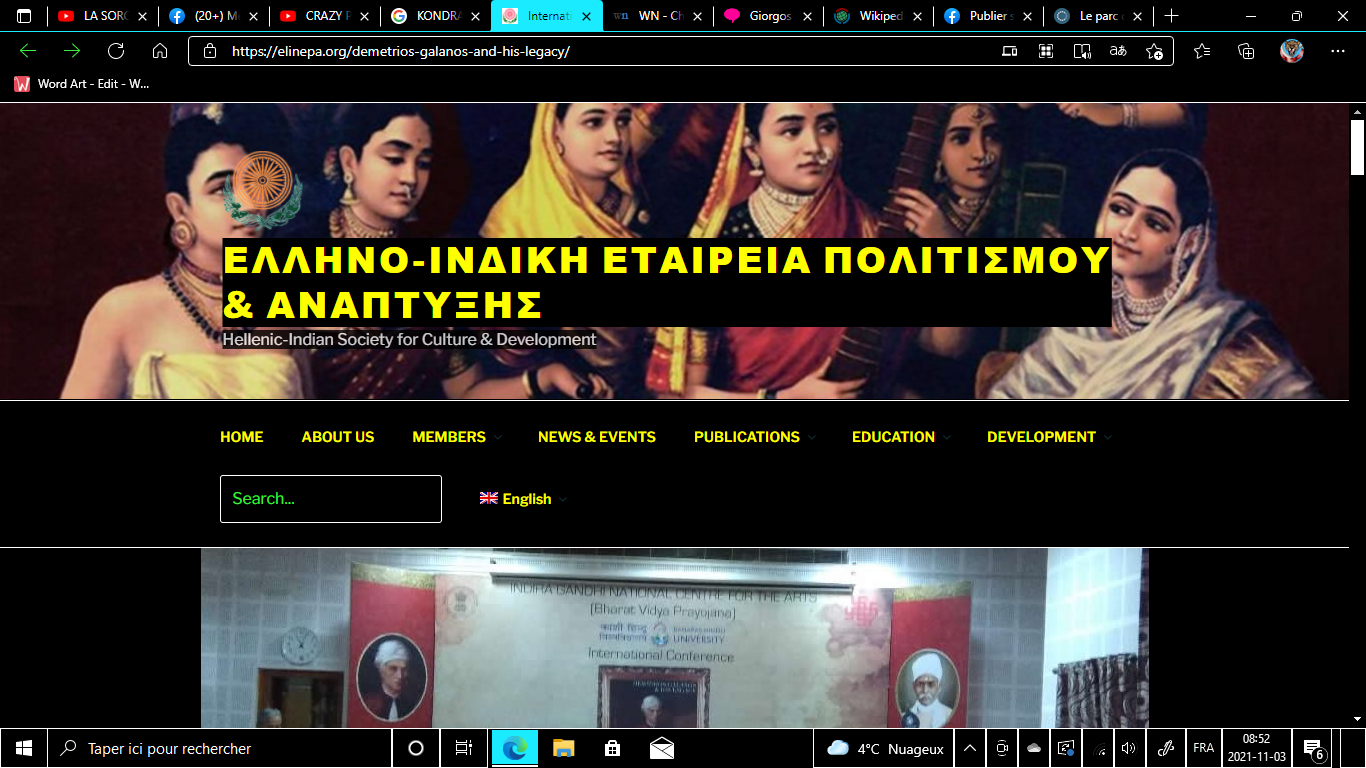Open the network connection tray icon
Screen dimensions: 1366x768
click(1100, 748)
